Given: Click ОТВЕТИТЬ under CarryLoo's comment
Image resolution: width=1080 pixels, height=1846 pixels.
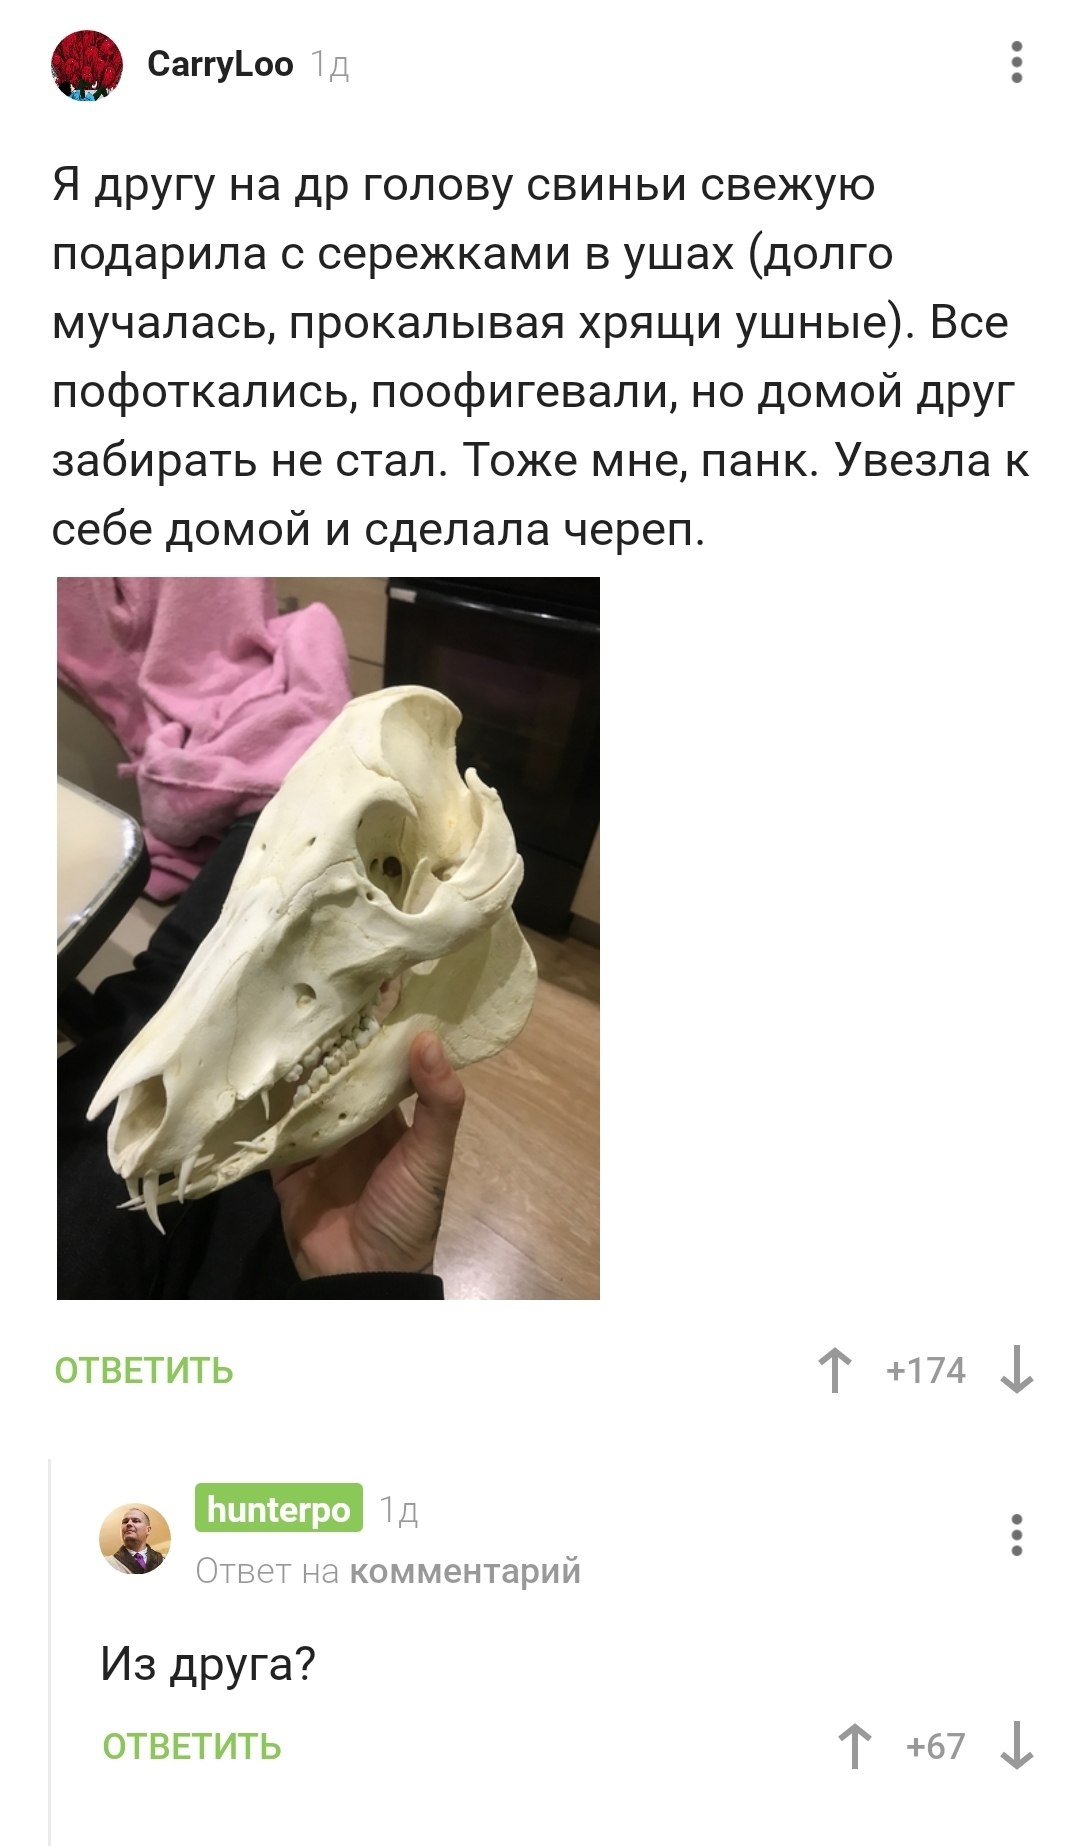Looking at the screenshot, I should pos(144,1370).
